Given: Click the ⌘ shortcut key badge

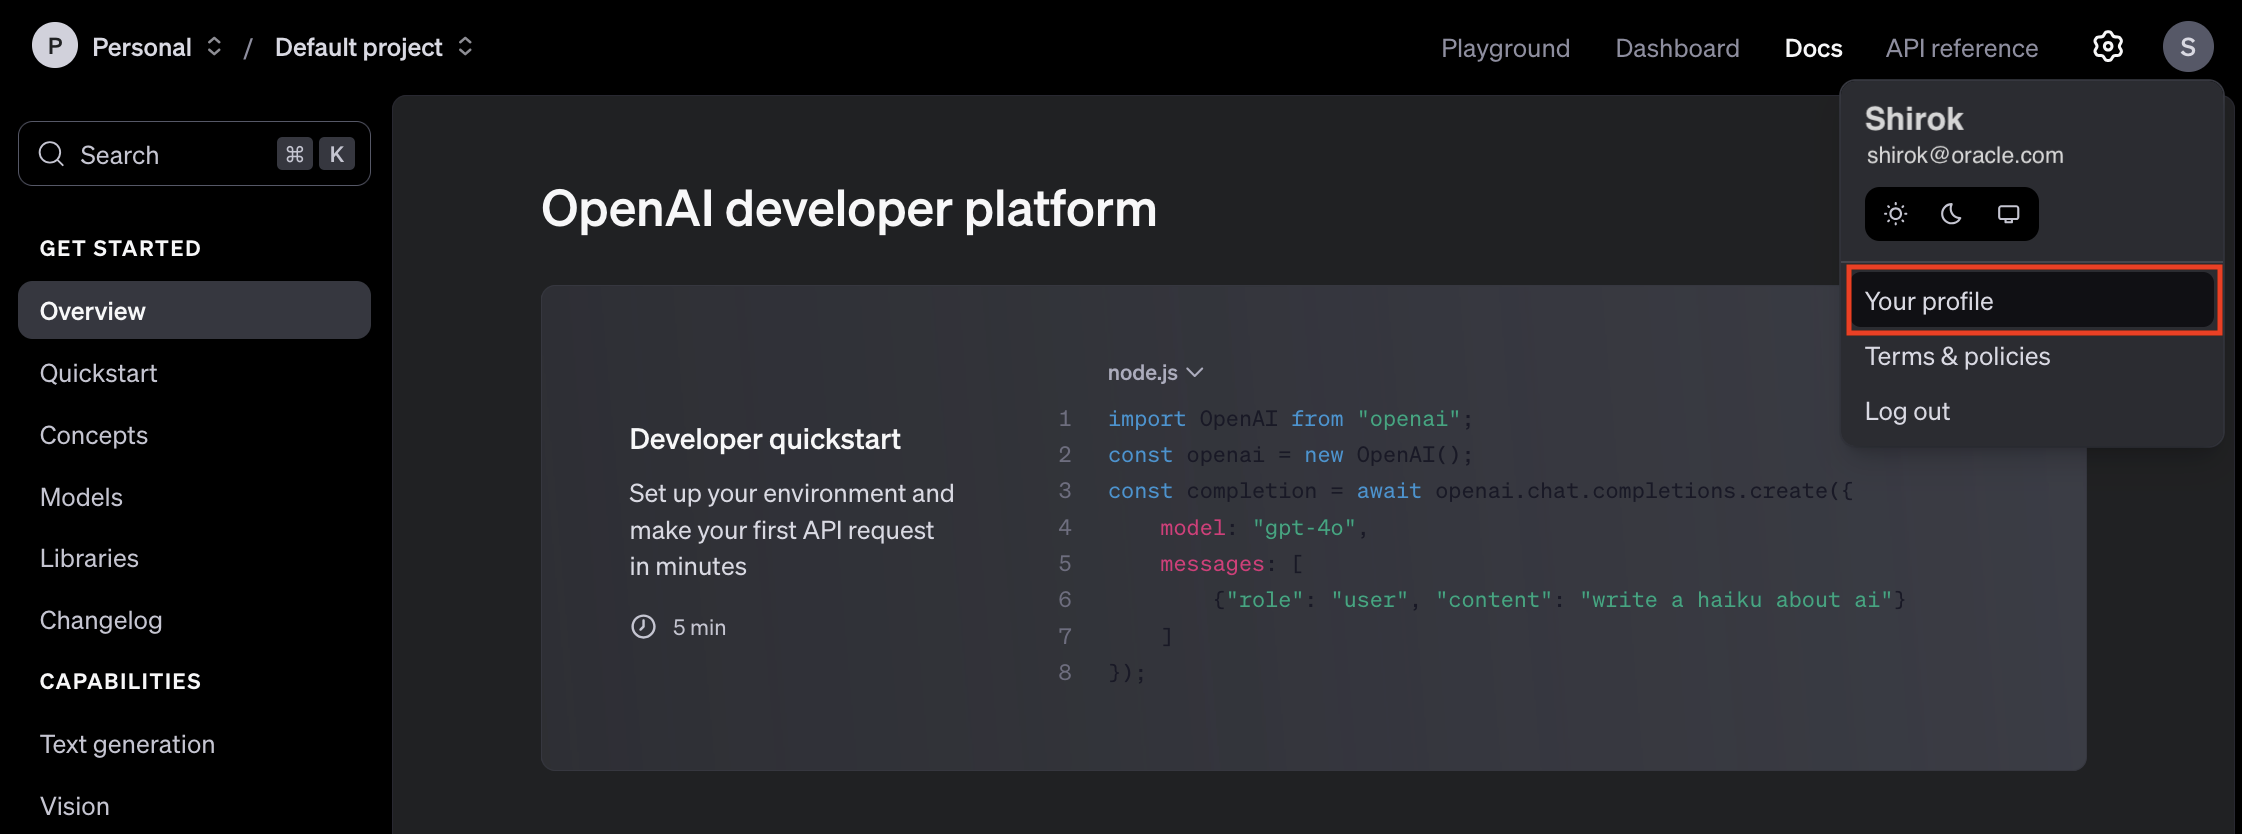Looking at the screenshot, I should click(x=295, y=154).
